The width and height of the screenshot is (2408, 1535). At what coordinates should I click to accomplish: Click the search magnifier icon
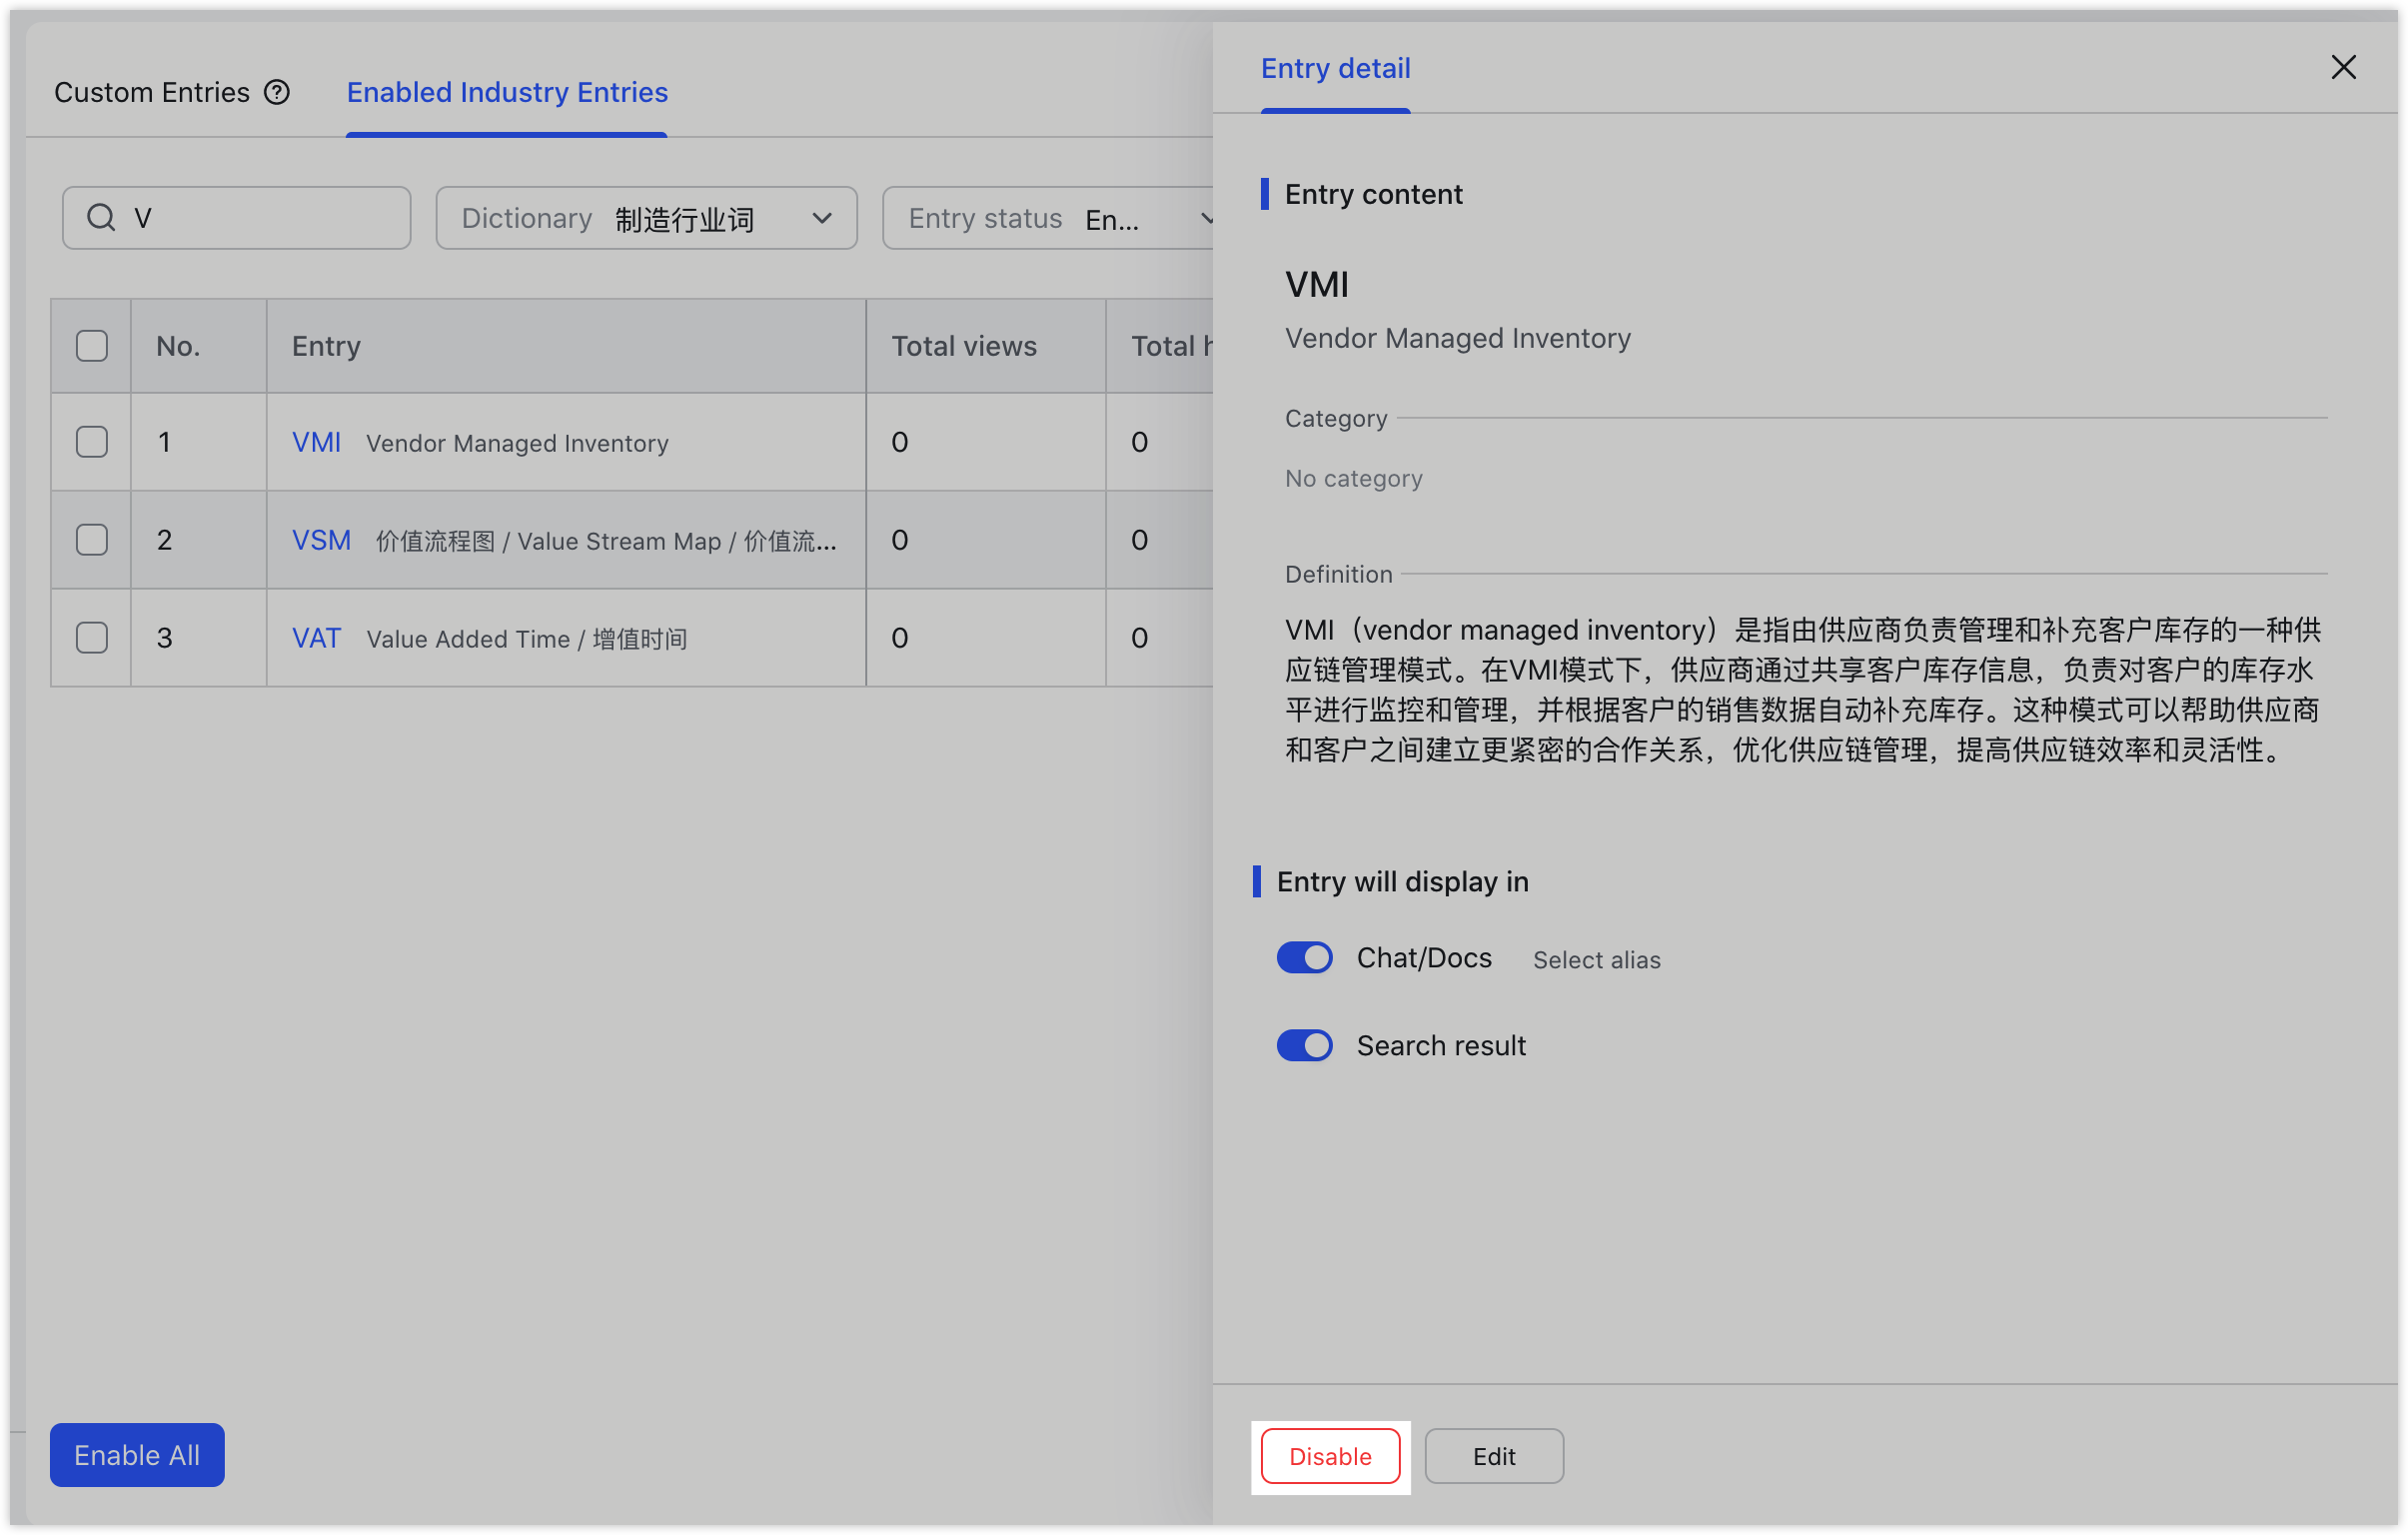[101, 217]
